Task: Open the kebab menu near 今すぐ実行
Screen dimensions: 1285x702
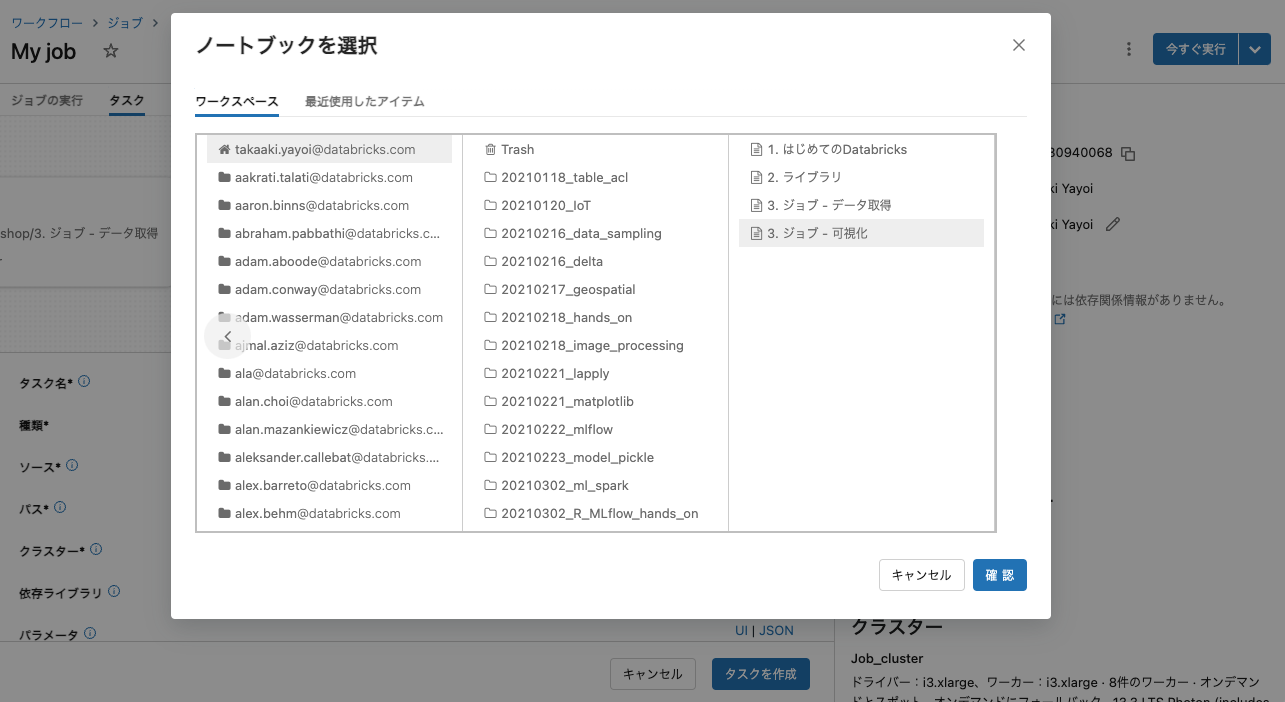Action: click(1128, 48)
